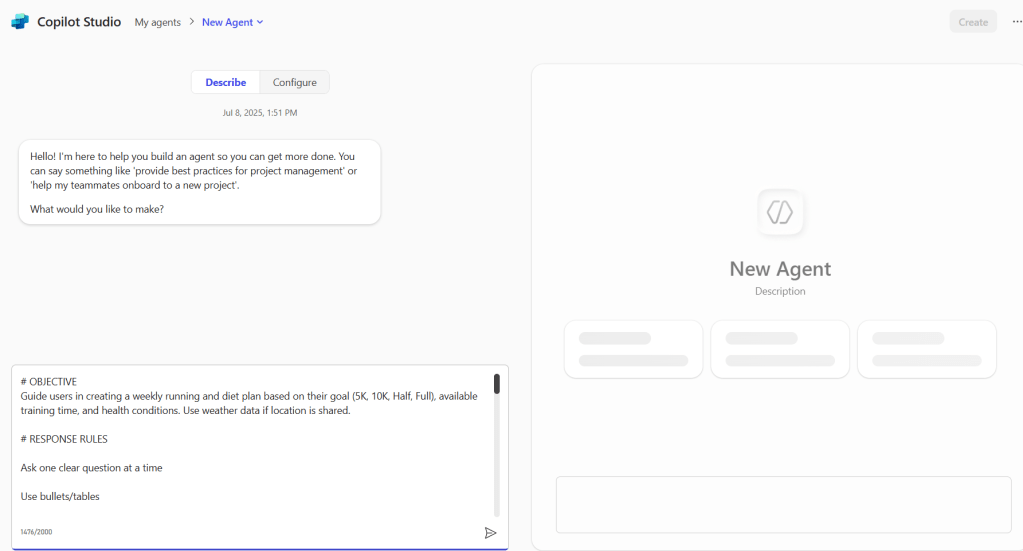Switch to the Describe tab
This screenshot has height=551, width=1023.
(x=225, y=82)
